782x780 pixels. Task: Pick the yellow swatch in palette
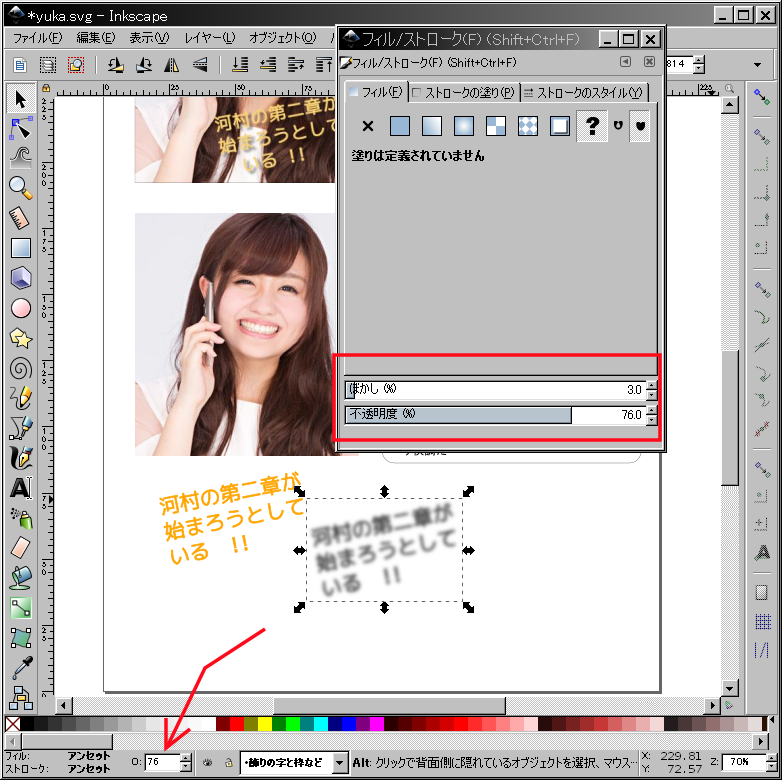pyautogui.click(x=265, y=723)
